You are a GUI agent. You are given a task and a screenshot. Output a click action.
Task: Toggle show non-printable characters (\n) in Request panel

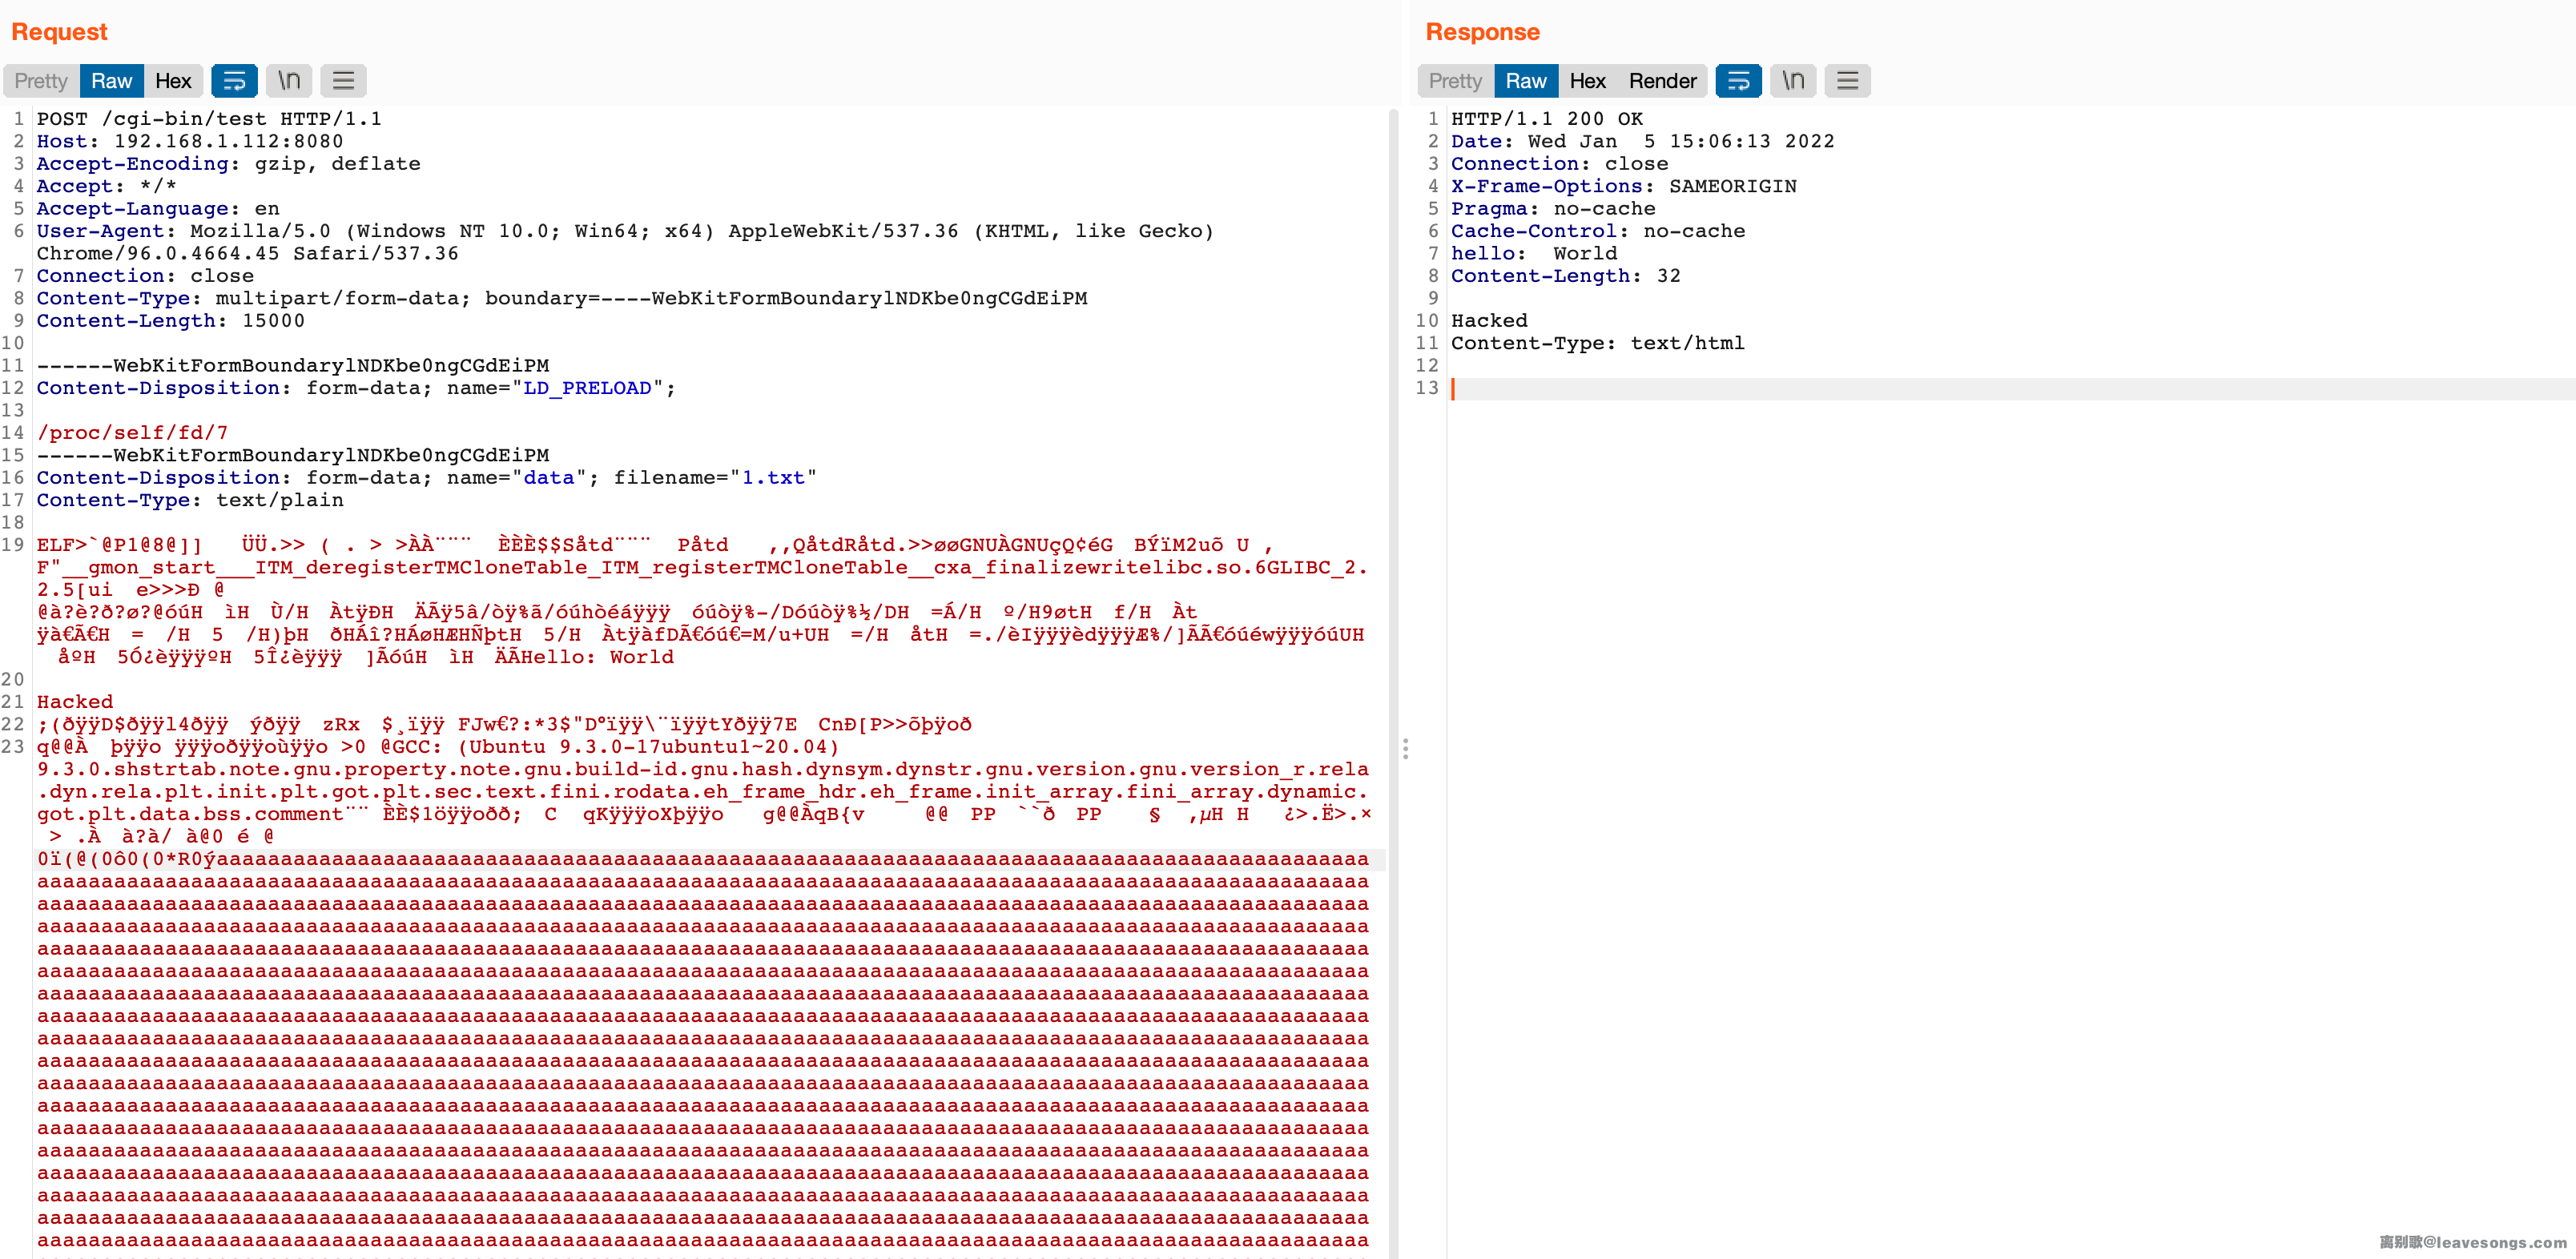pos(289,81)
